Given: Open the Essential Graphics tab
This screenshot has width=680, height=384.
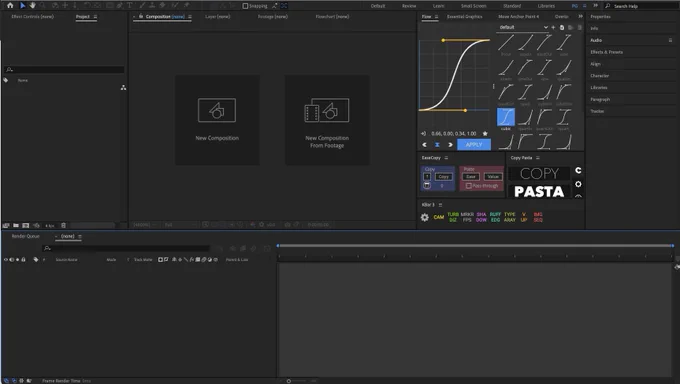Looking at the screenshot, I should tap(464, 16).
